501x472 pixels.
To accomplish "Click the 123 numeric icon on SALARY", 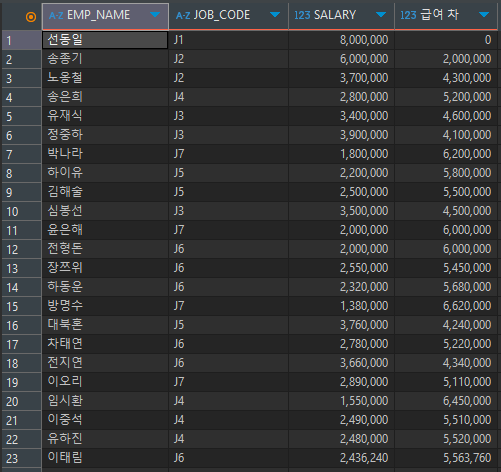I will click(x=302, y=15).
